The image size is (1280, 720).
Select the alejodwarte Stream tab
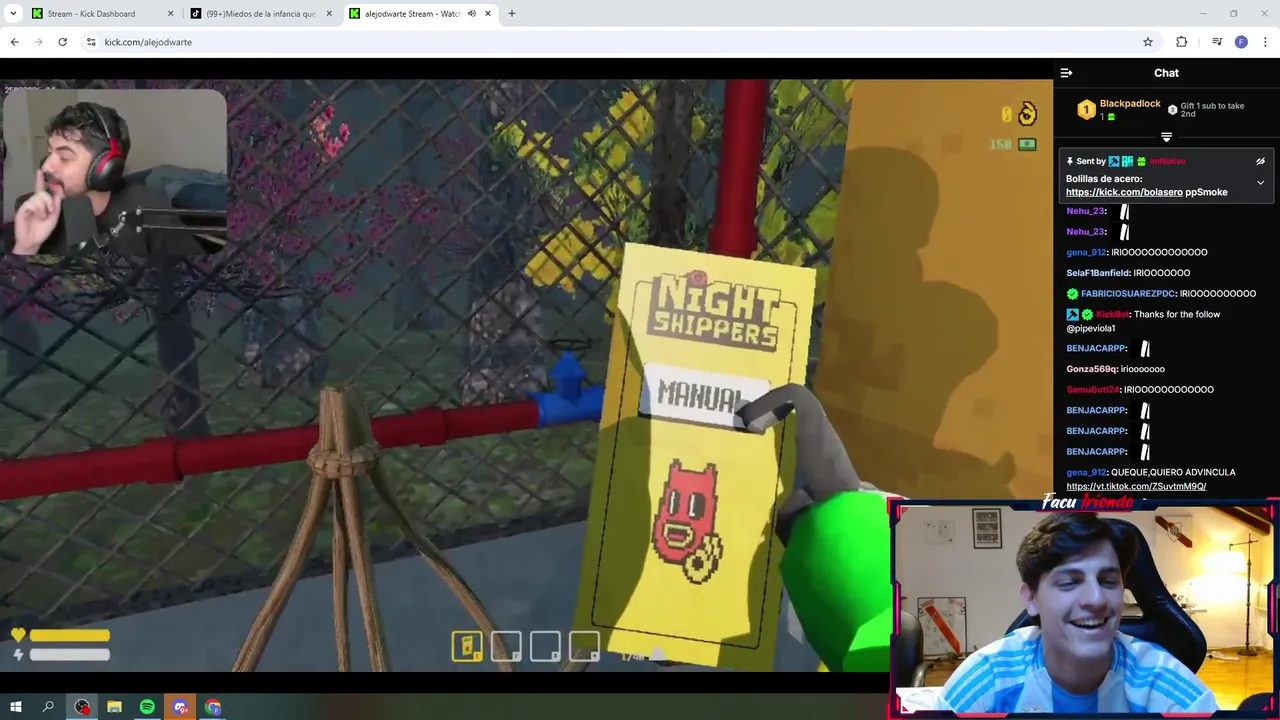pos(412,14)
